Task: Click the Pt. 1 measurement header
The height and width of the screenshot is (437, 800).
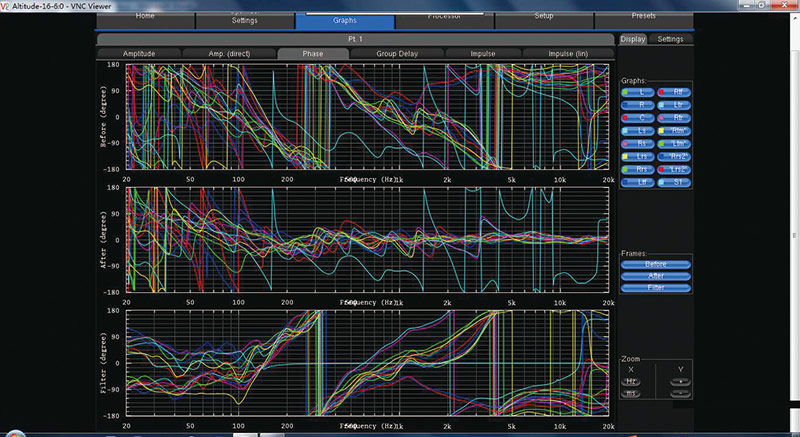Action: [356, 39]
